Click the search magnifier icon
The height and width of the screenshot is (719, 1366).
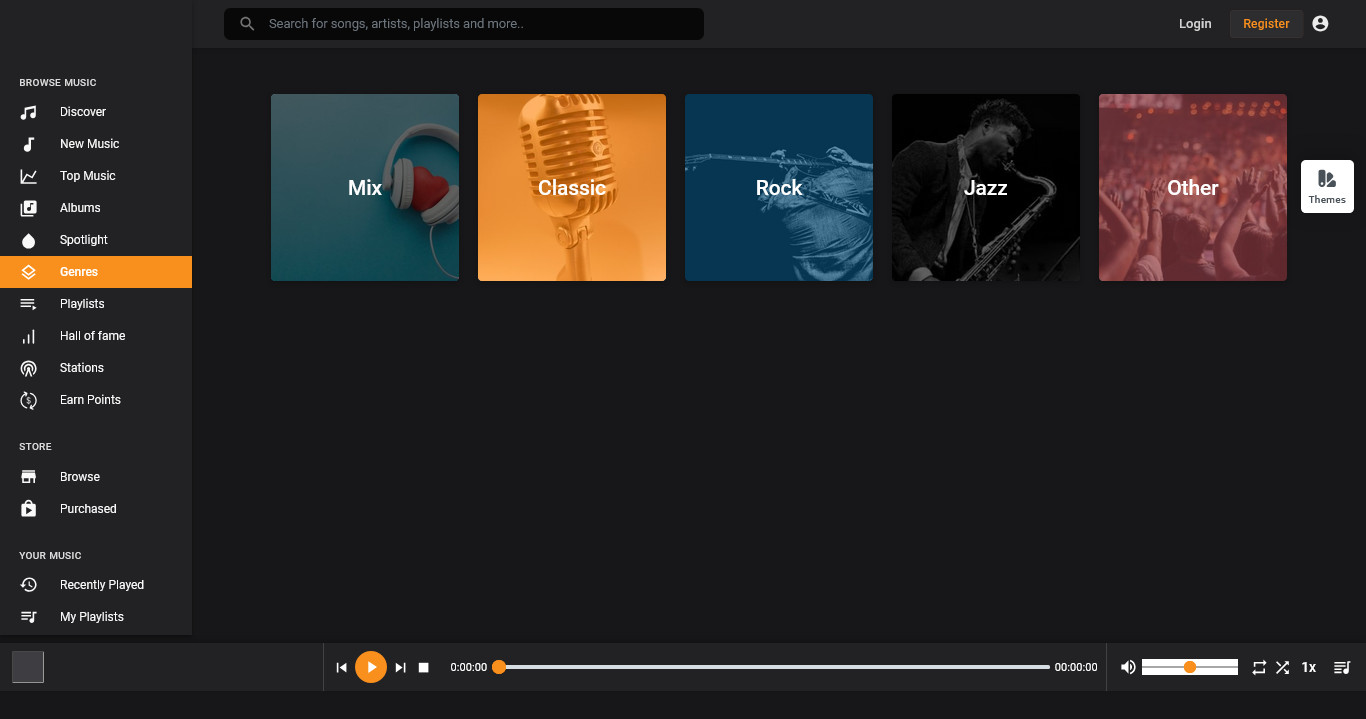click(x=247, y=24)
